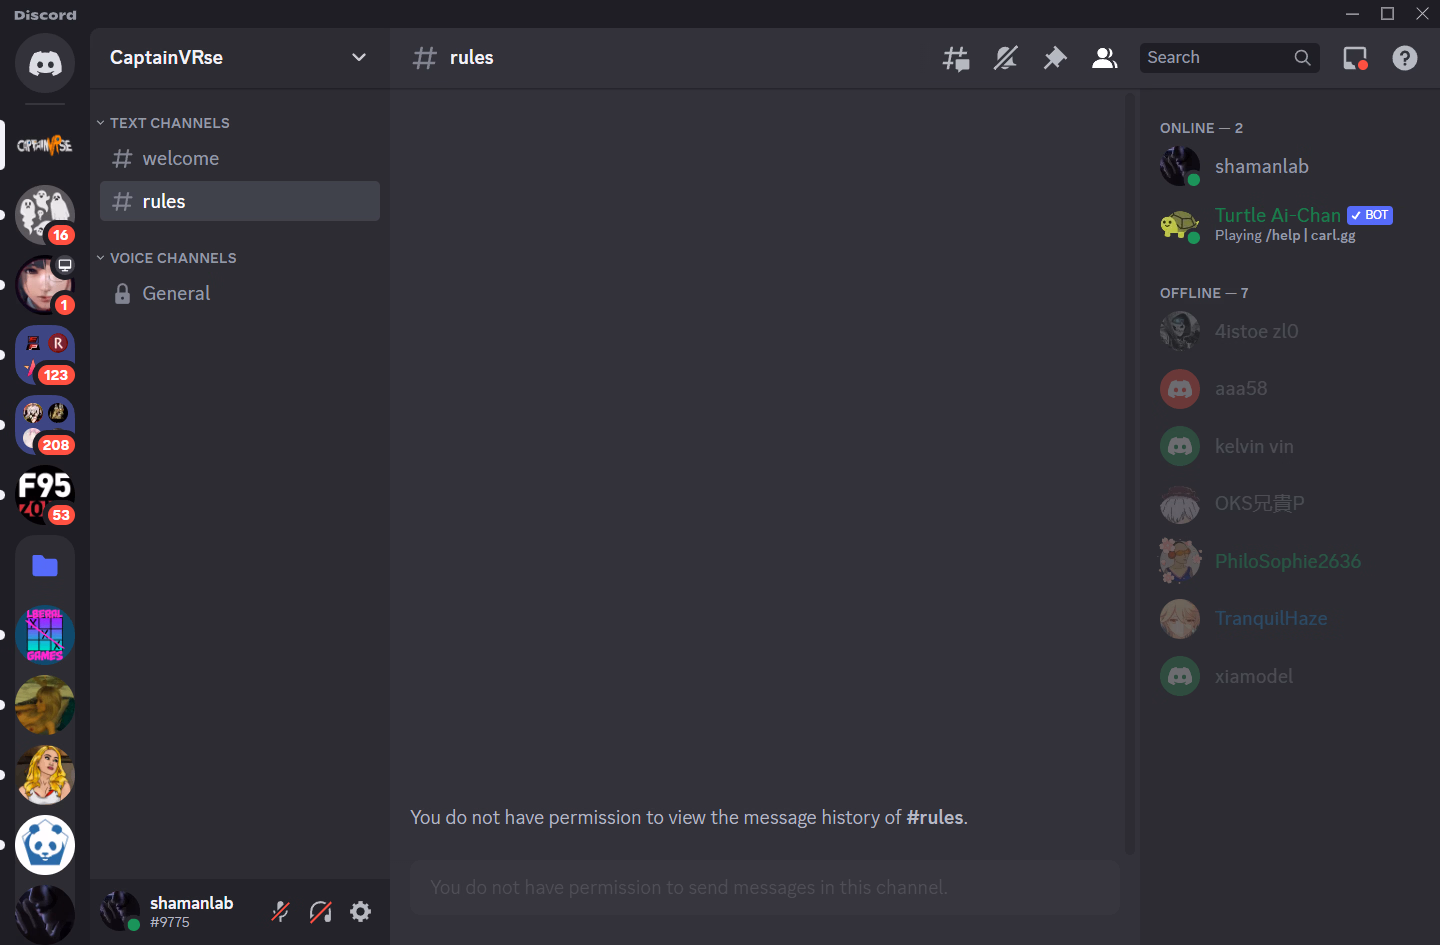Open the server folder showing 208 badge

pos(45,425)
